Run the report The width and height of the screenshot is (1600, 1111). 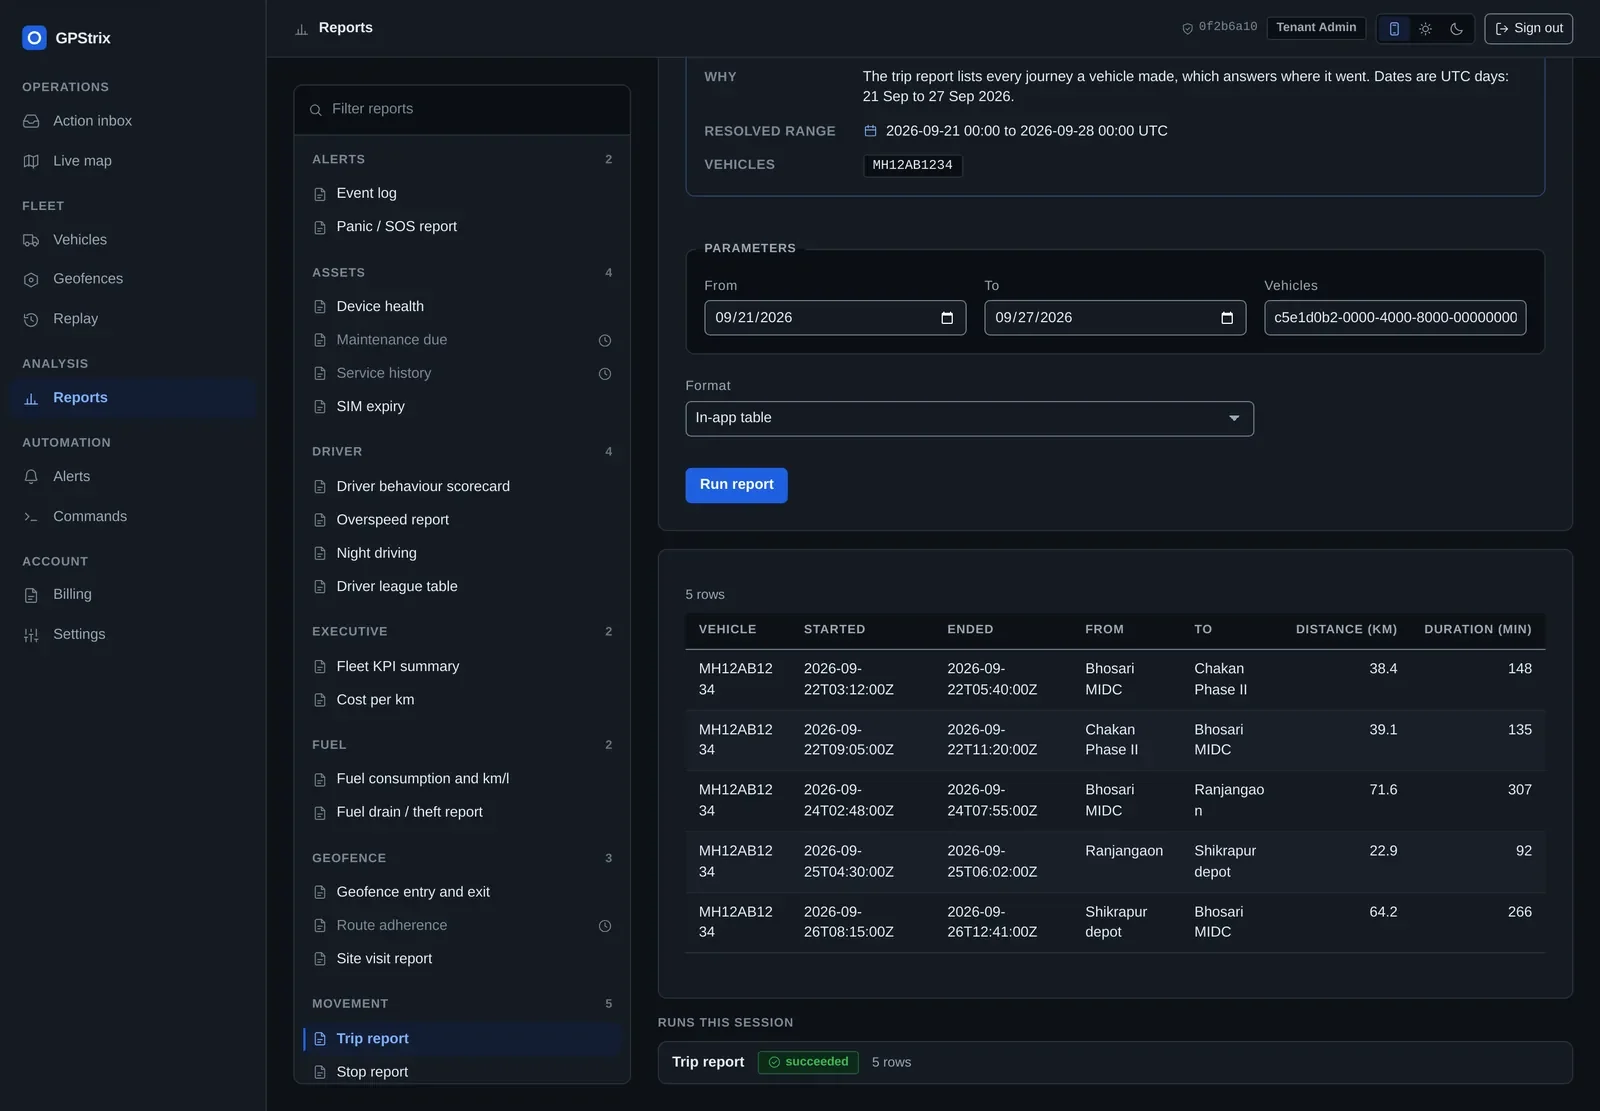point(736,485)
